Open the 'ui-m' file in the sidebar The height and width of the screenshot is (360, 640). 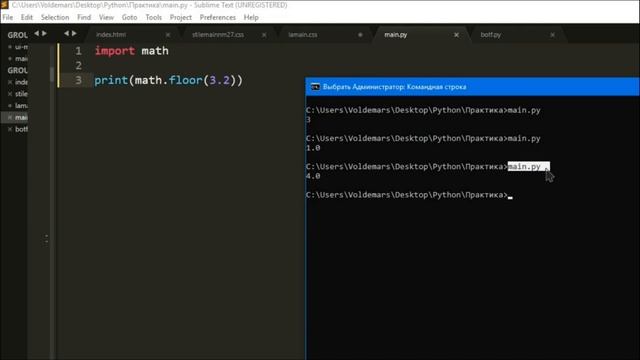[21, 47]
